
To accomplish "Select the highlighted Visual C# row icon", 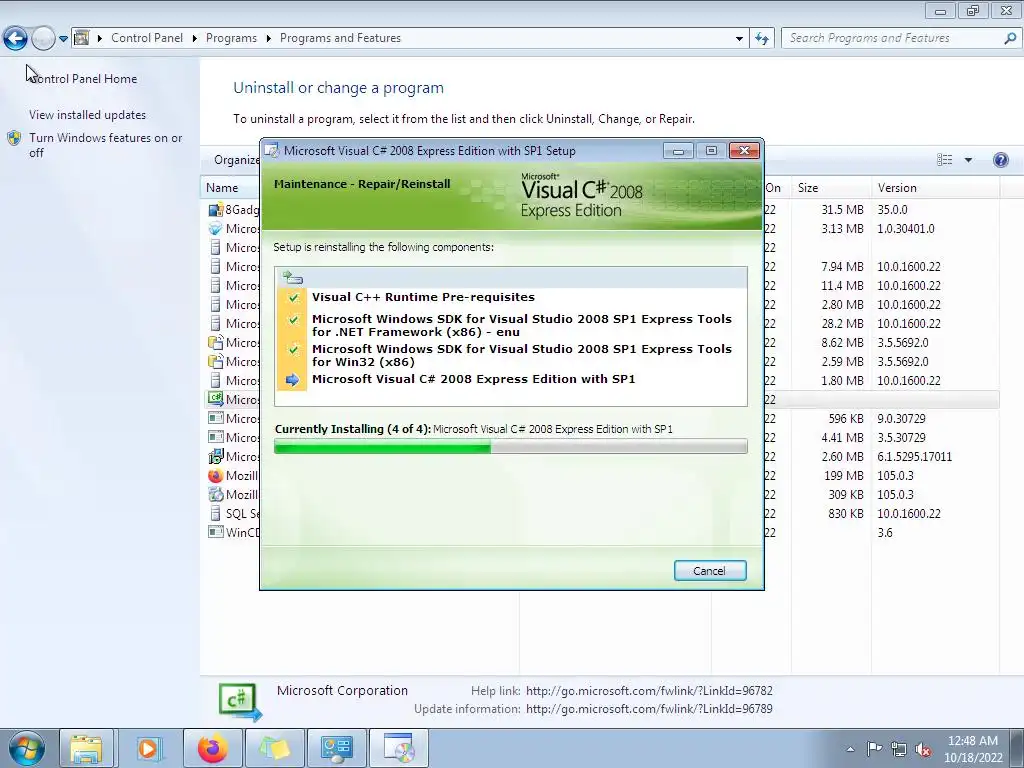I will coord(216,399).
